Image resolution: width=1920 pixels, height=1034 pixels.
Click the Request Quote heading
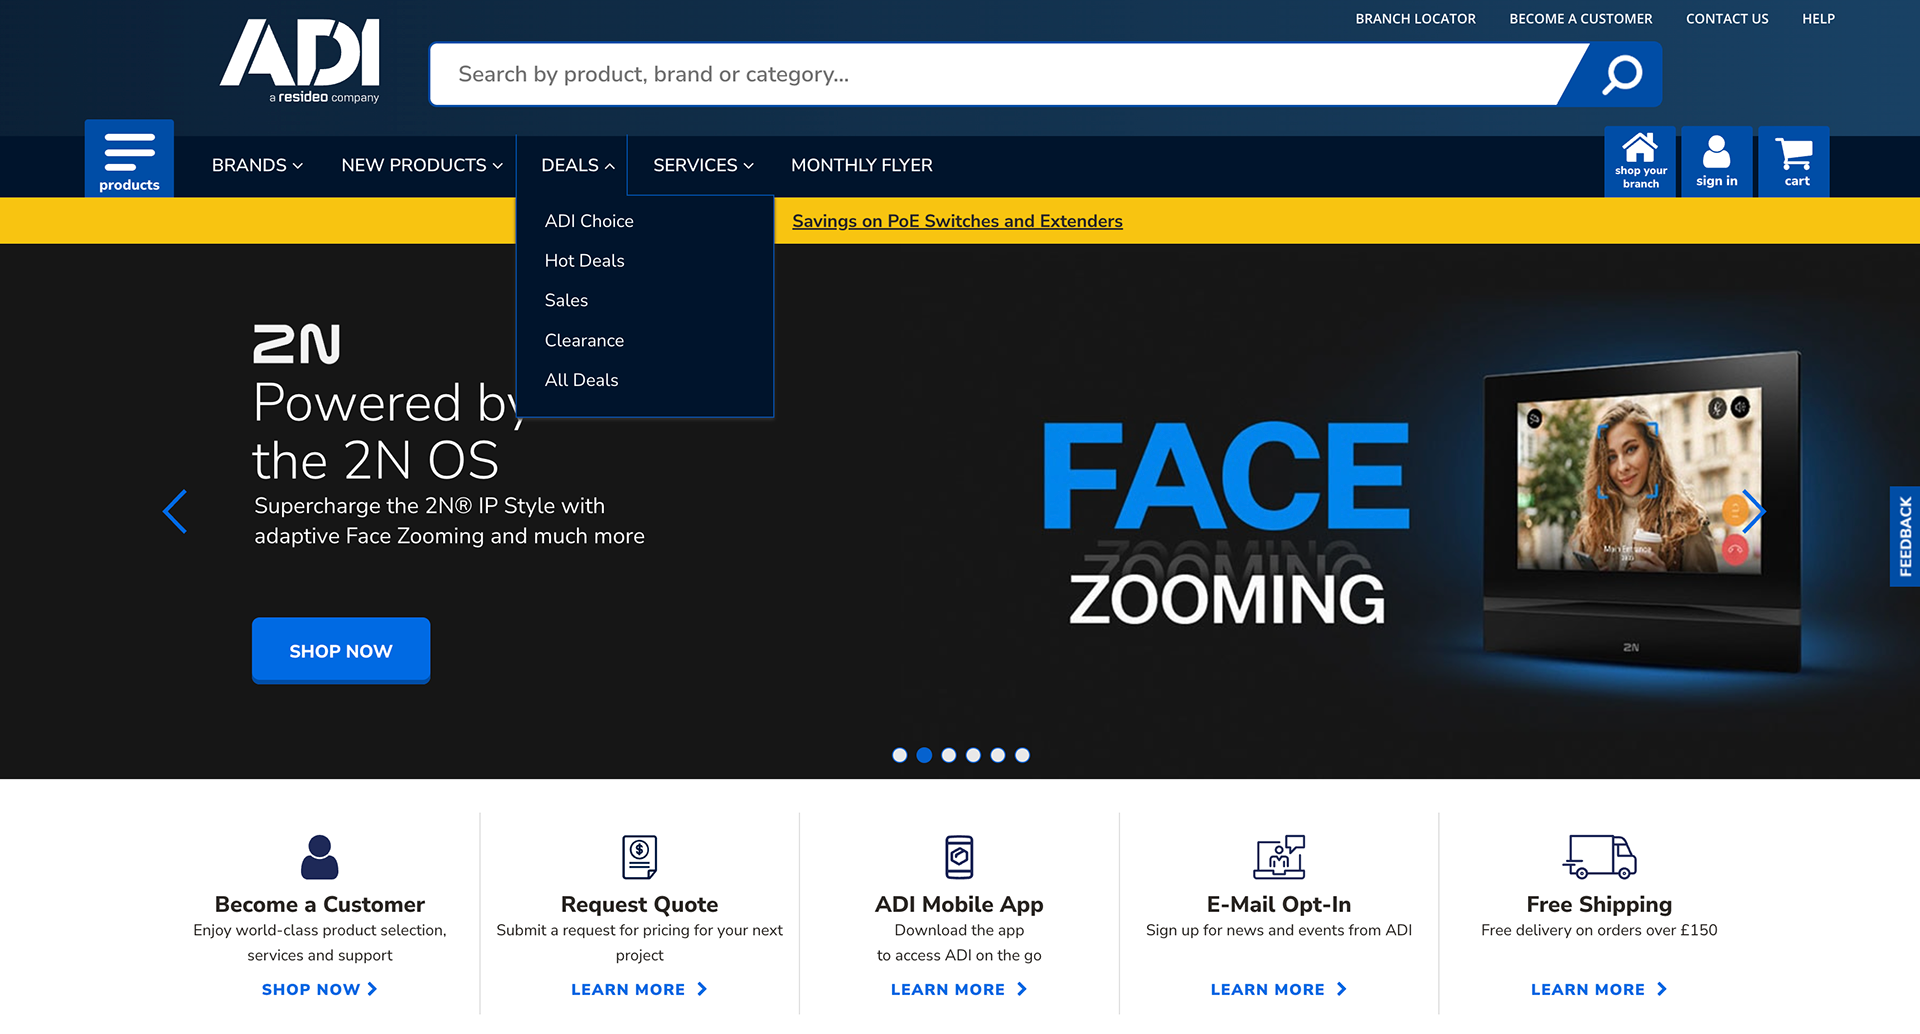[x=640, y=904]
